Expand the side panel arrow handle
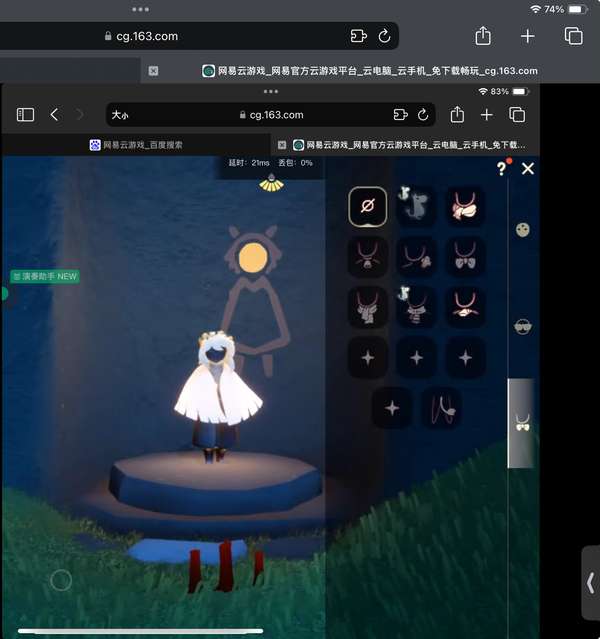This screenshot has width=600, height=639. (591, 584)
